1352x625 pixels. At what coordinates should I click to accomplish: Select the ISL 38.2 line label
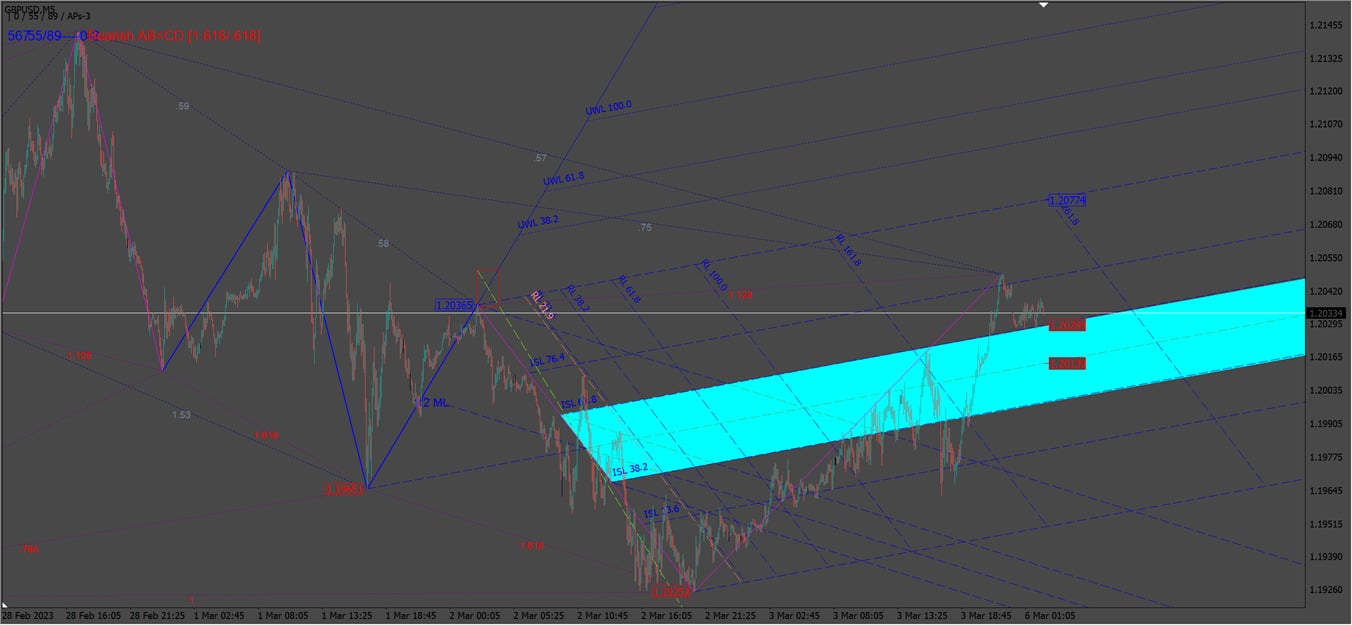point(630,468)
